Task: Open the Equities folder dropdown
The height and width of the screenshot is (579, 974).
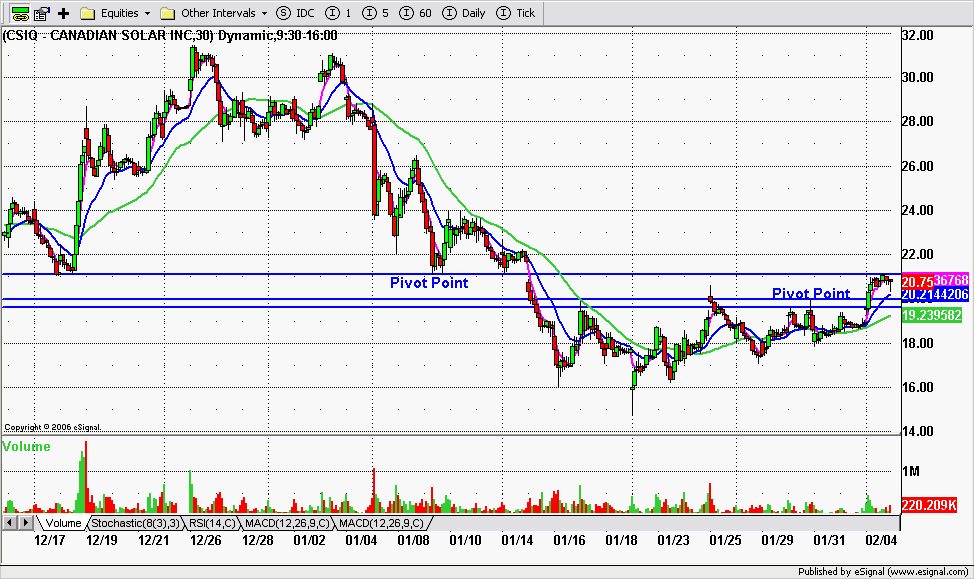Action: click(116, 13)
